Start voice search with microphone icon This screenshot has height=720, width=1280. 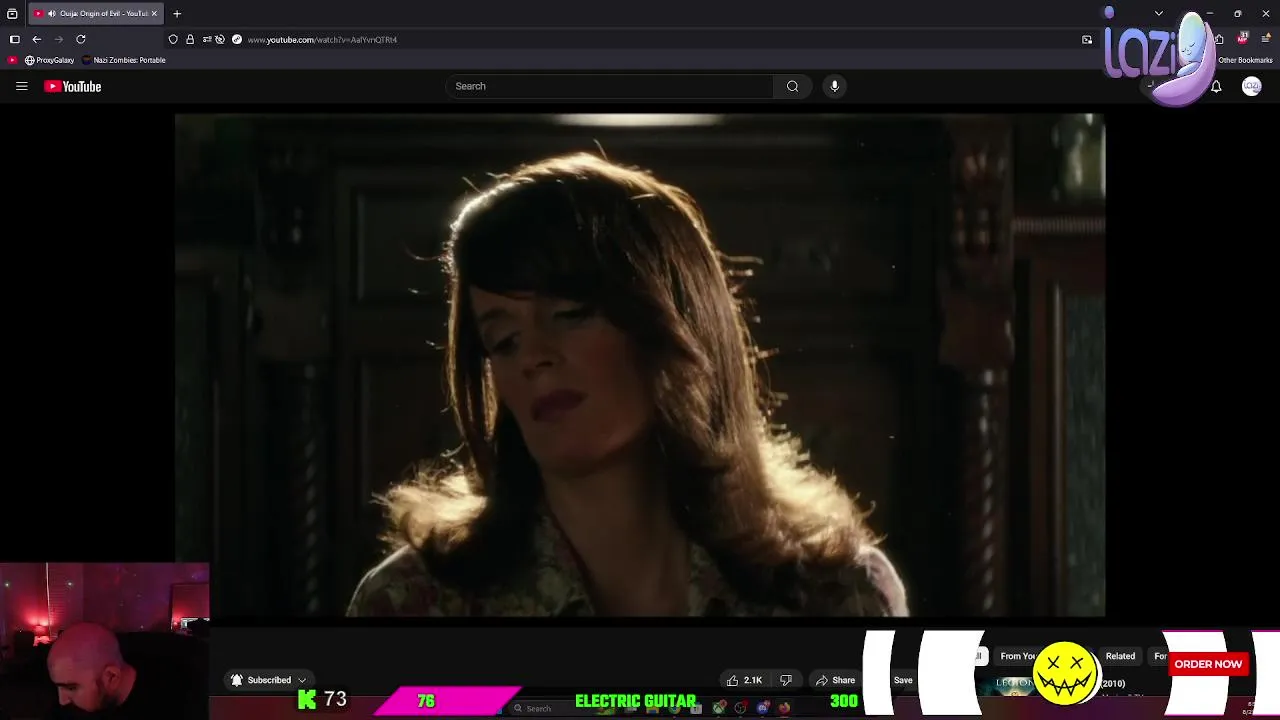pyautogui.click(x=834, y=86)
